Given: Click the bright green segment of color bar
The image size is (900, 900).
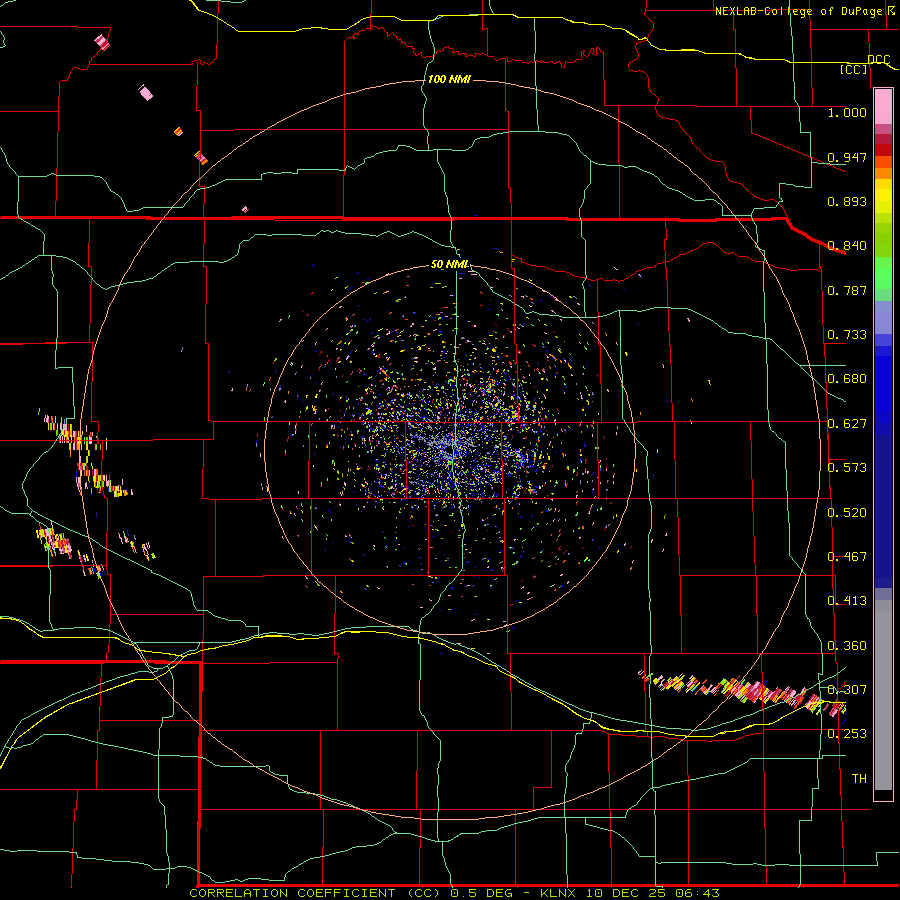Looking at the screenshot, I should click(883, 273).
